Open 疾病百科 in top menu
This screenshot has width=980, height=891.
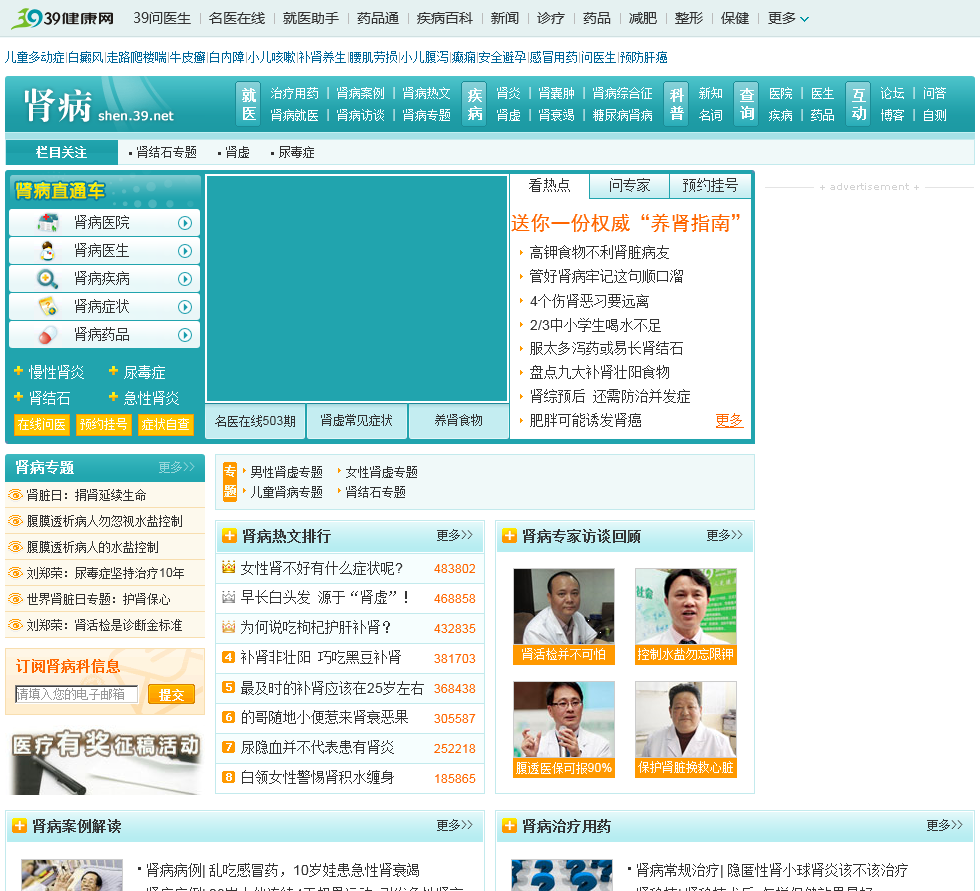pos(444,18)
